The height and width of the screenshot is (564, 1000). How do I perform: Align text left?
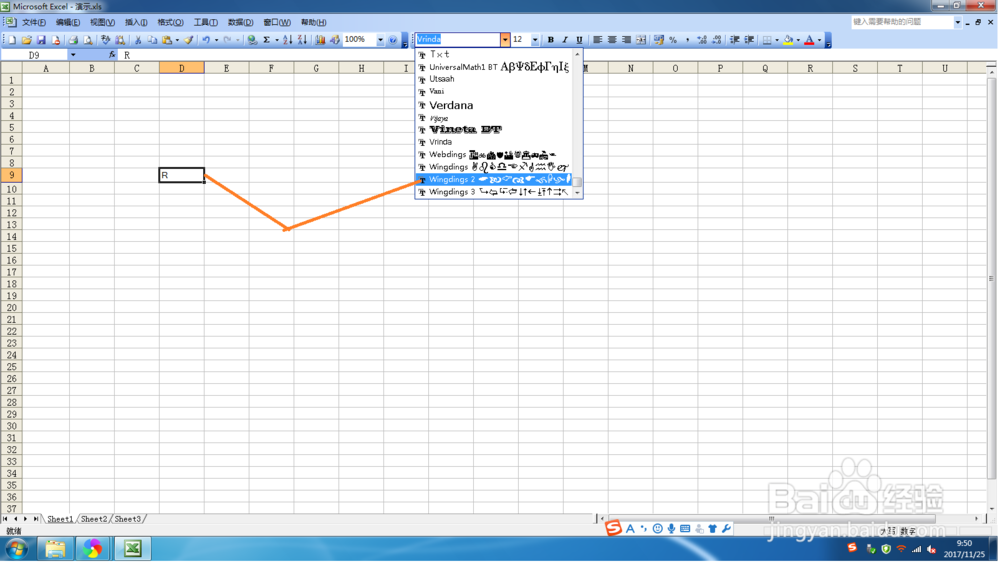[x=598, y=40]
